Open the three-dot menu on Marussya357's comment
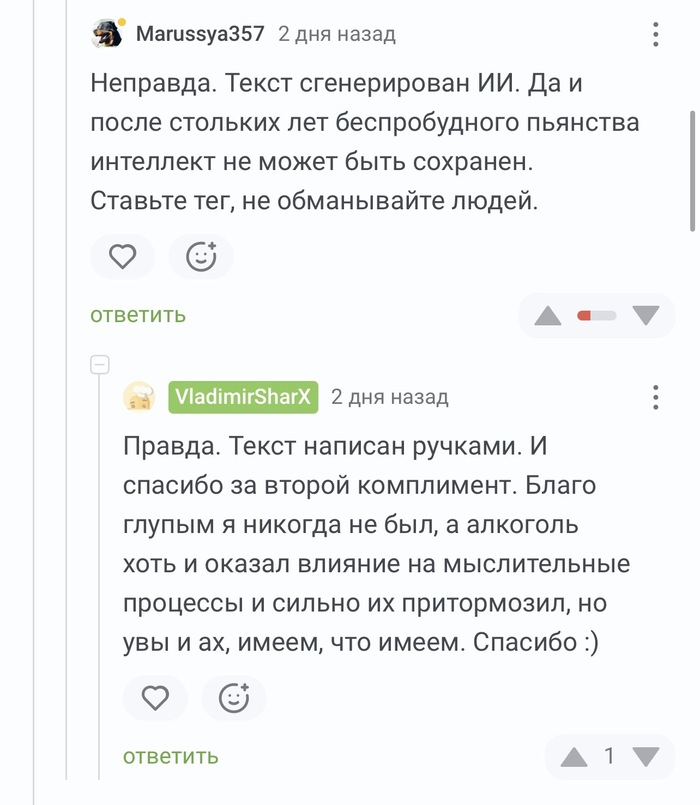The width and height of the screenshot is (700, 805). tap(656, 35)
